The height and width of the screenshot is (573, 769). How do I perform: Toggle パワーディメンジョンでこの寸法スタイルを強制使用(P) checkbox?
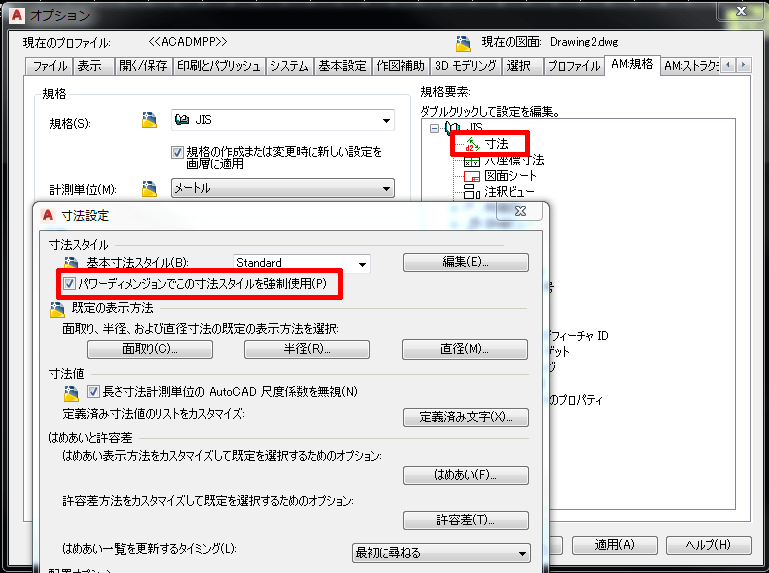69,283
